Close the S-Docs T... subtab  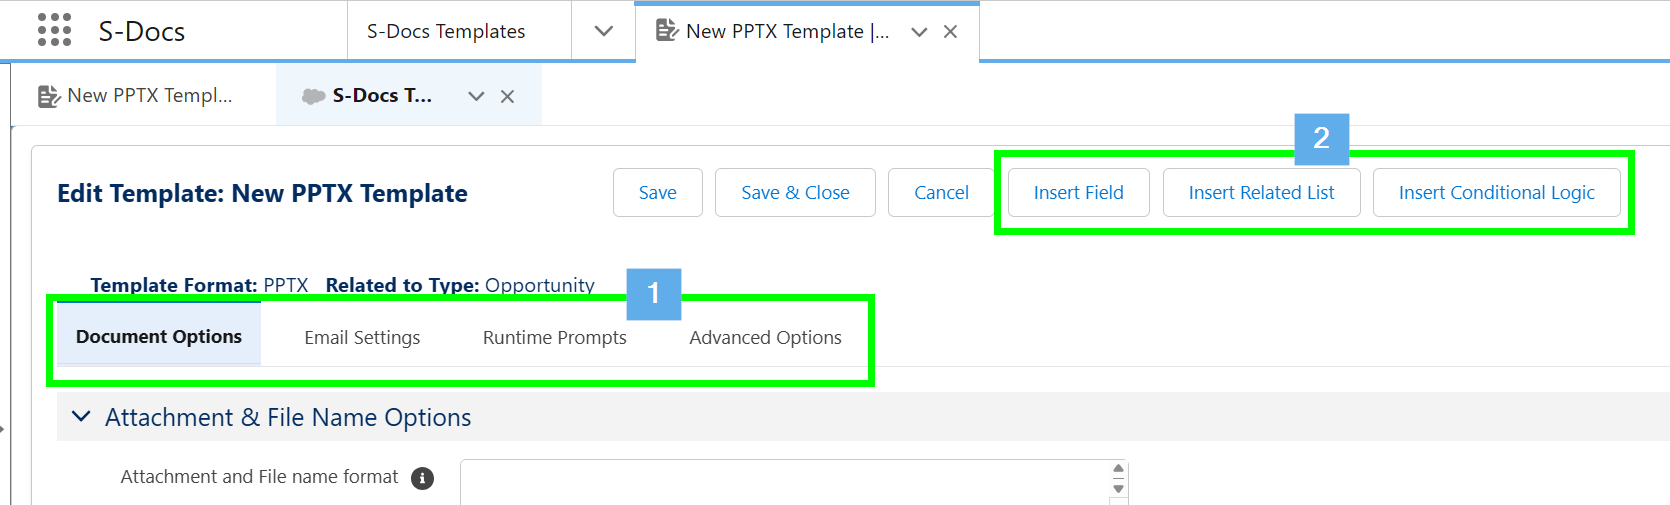click(x=508, y=96)
